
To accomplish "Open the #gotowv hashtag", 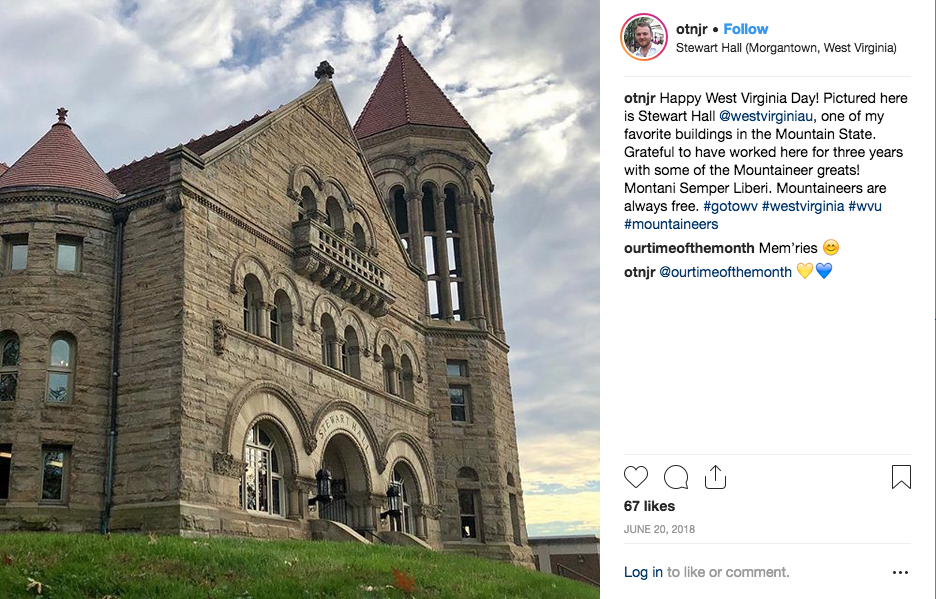I will (x=730, y=206).
